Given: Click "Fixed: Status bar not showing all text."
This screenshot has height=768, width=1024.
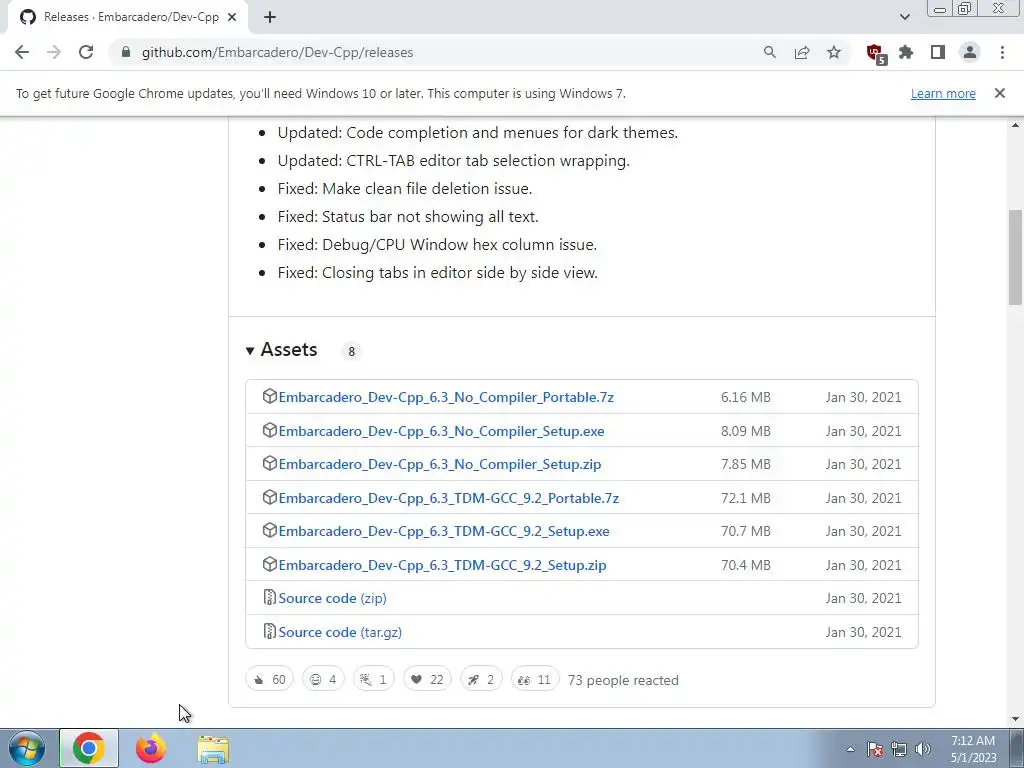Looking at the screenshot, I should [x=408, y=217].
